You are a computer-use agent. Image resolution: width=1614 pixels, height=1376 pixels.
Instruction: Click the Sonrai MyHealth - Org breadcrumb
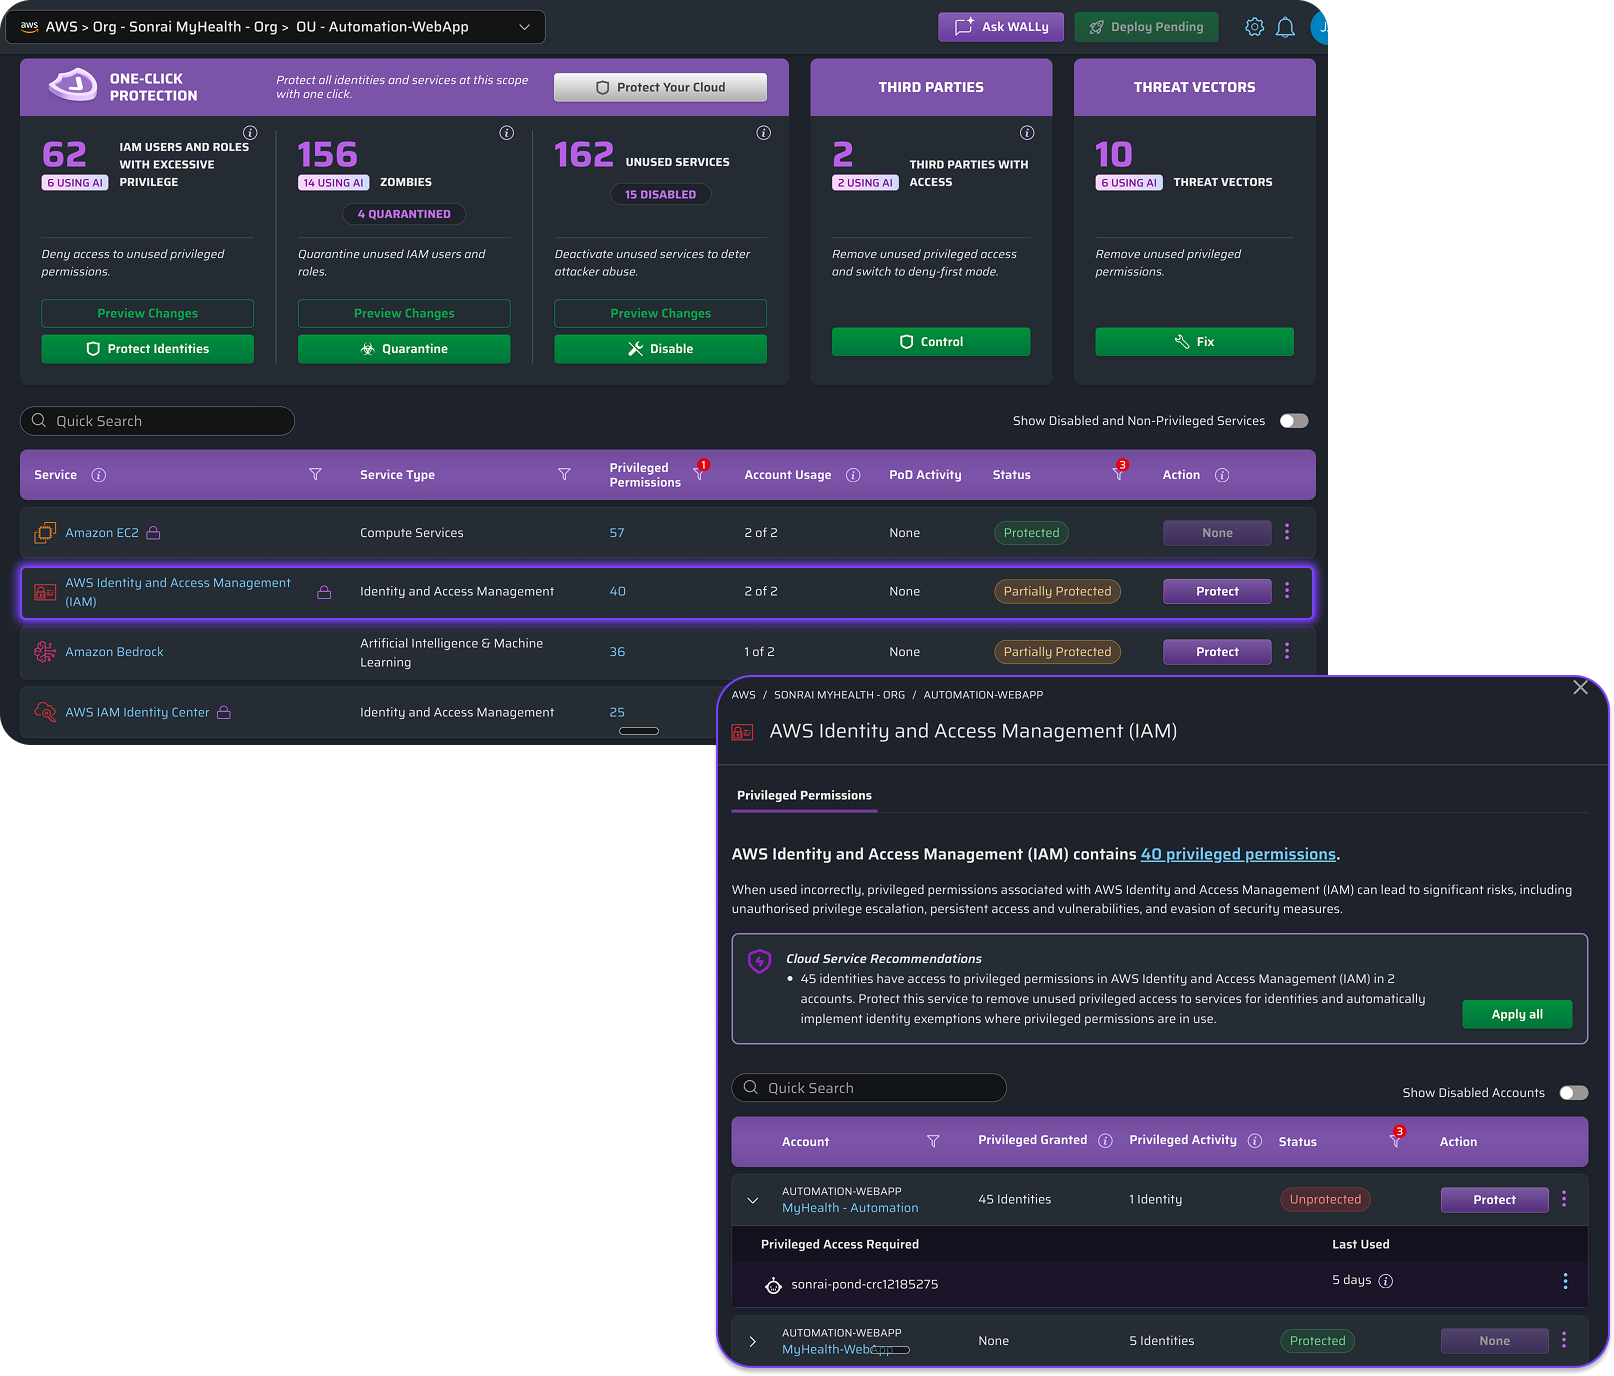pyautogui.click(x=839, y=695)
